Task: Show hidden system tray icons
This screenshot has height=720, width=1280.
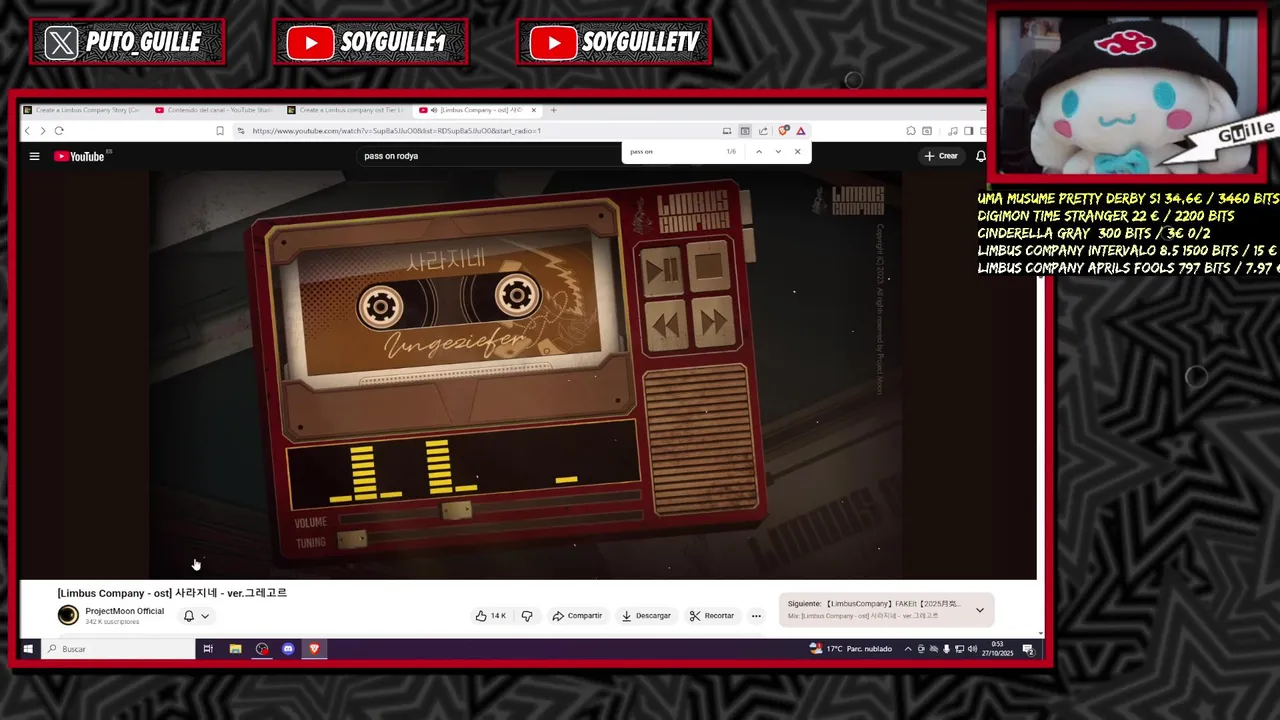Action: tap(908, 649)
